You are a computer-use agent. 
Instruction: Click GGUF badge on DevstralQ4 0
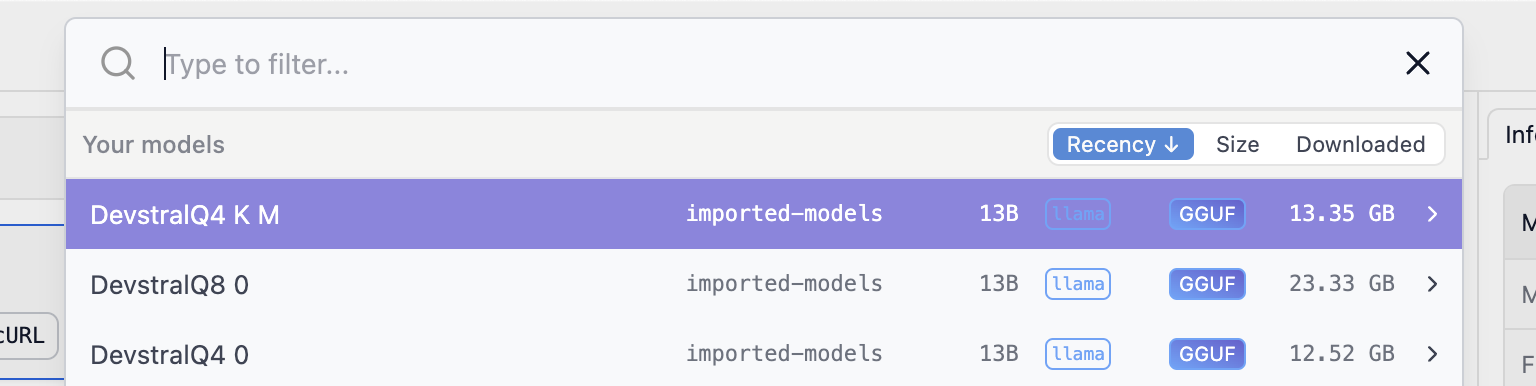point(1206,354)
